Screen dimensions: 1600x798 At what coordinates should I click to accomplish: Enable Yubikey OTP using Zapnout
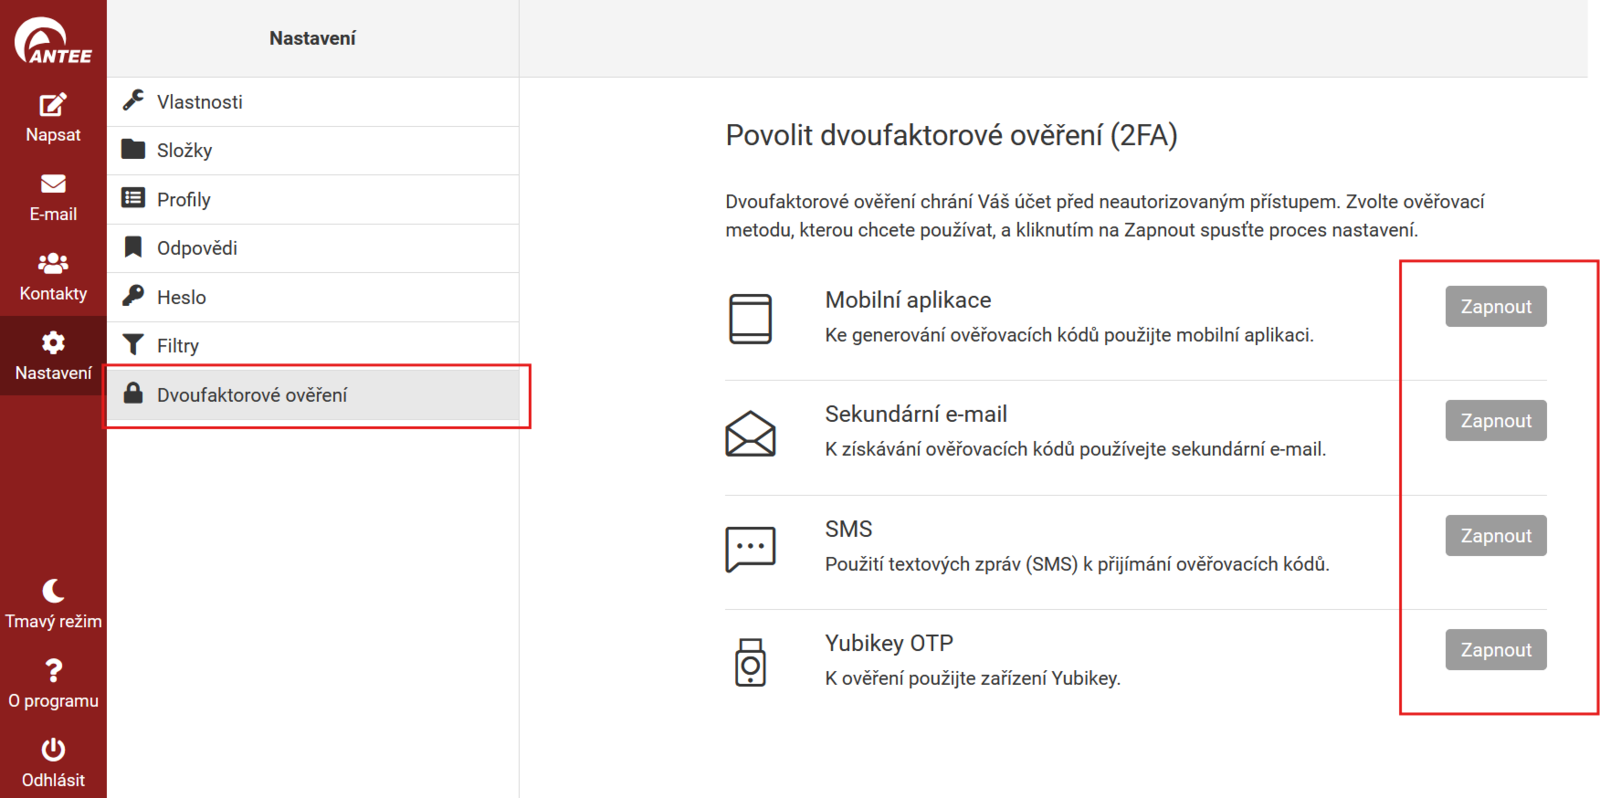pyautogui.click(x=1495, y=650)
